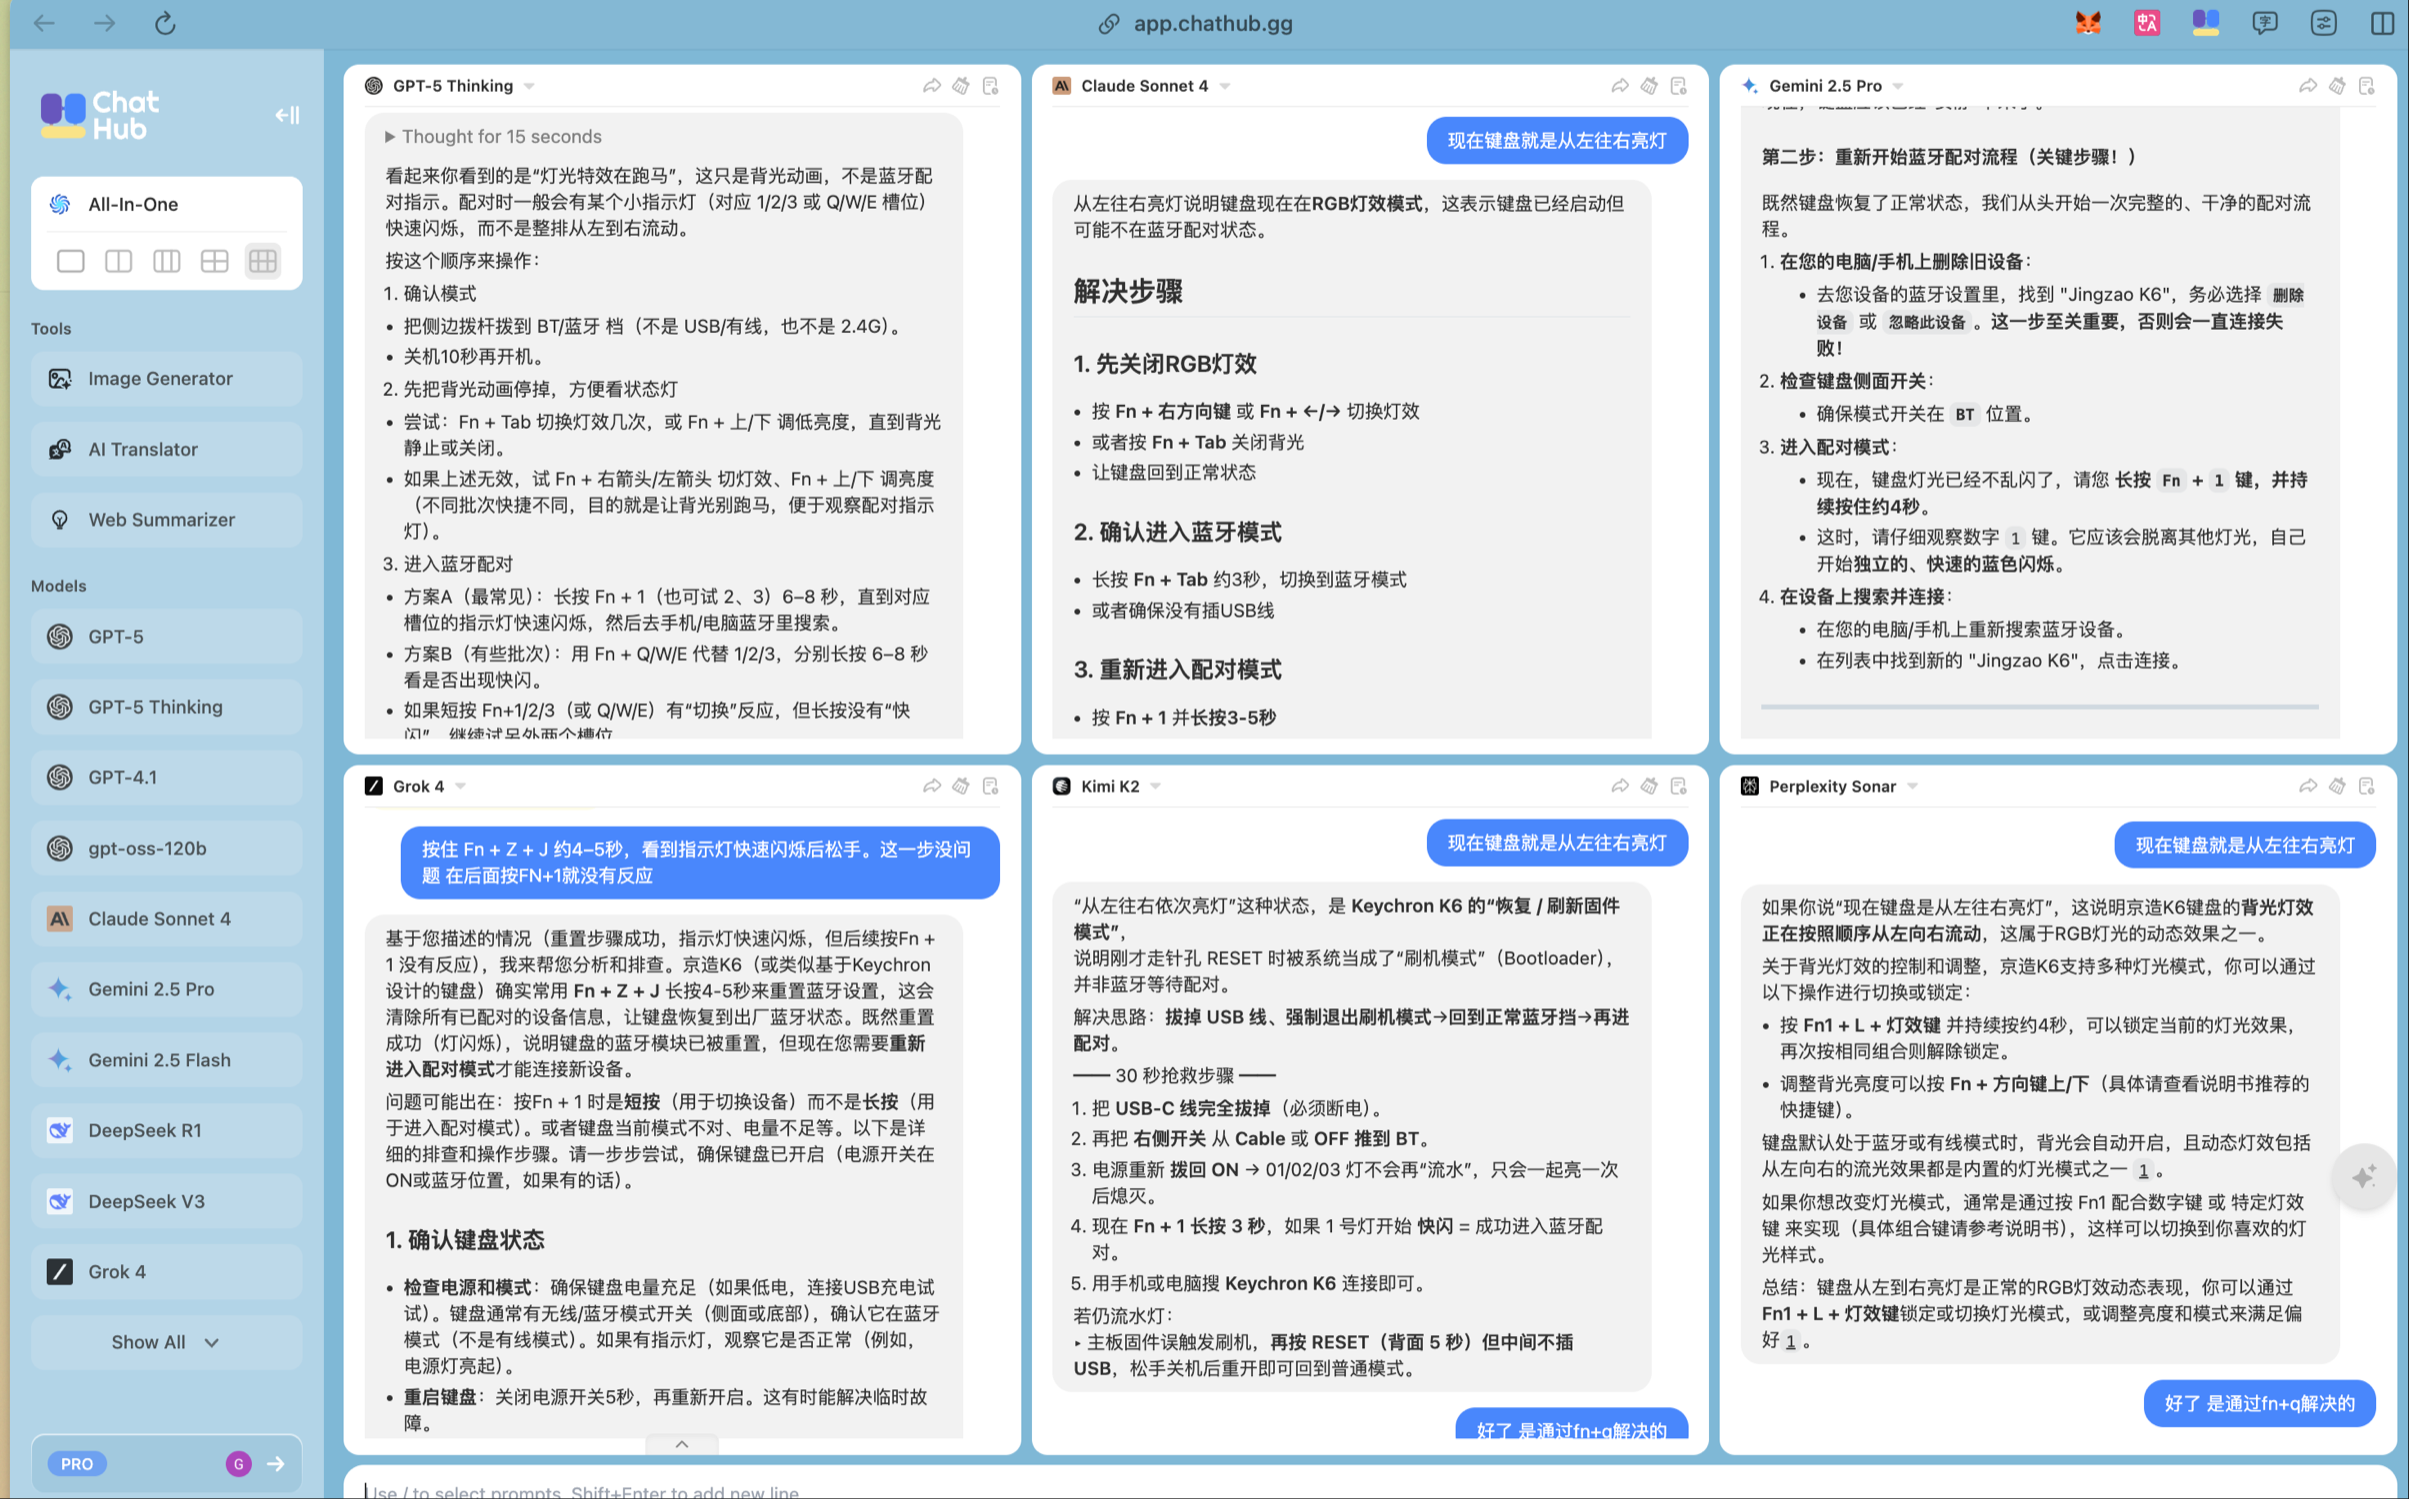
Task: Reload the browser page
Action: [x=165, y=23]
